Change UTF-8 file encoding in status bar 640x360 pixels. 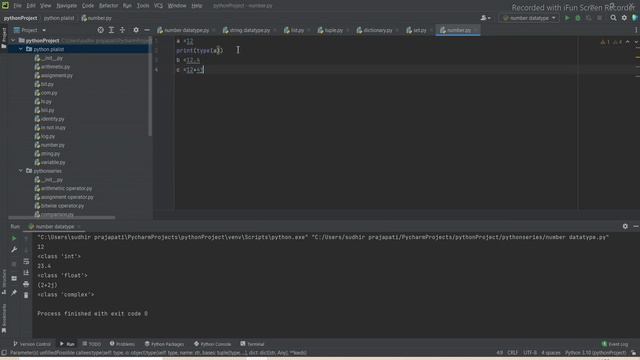tap(530, 353)
